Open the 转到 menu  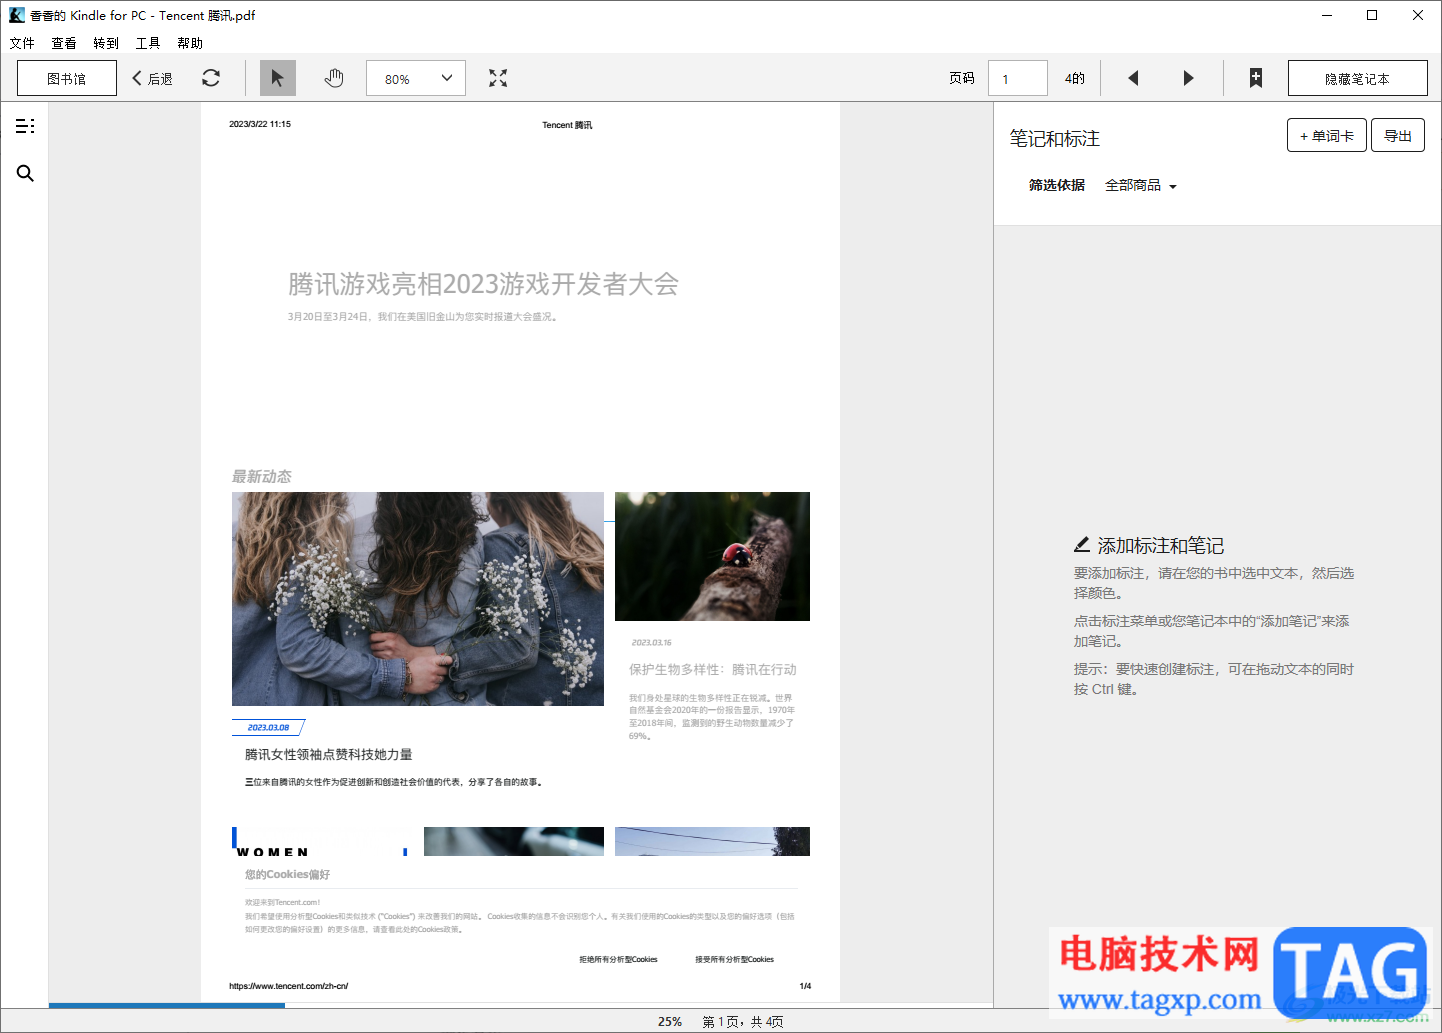(x=106, y=43)
